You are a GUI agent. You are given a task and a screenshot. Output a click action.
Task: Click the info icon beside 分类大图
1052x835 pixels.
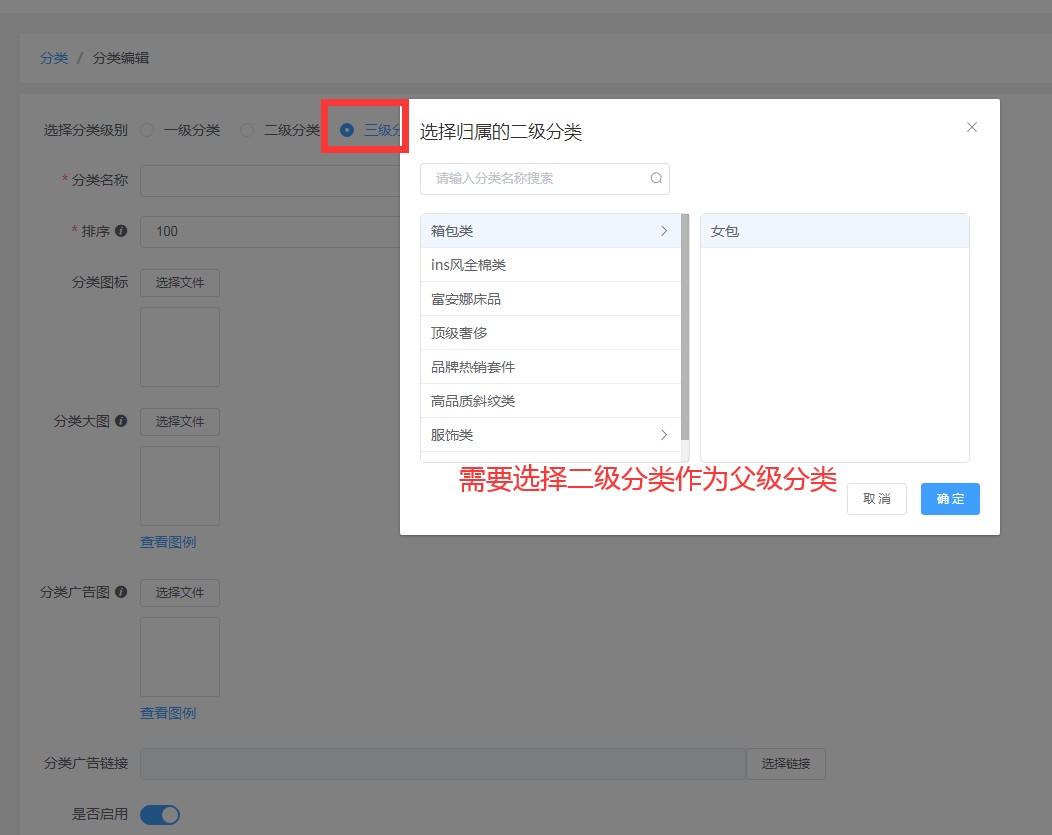pyautogui.click(x=121, y=421)
